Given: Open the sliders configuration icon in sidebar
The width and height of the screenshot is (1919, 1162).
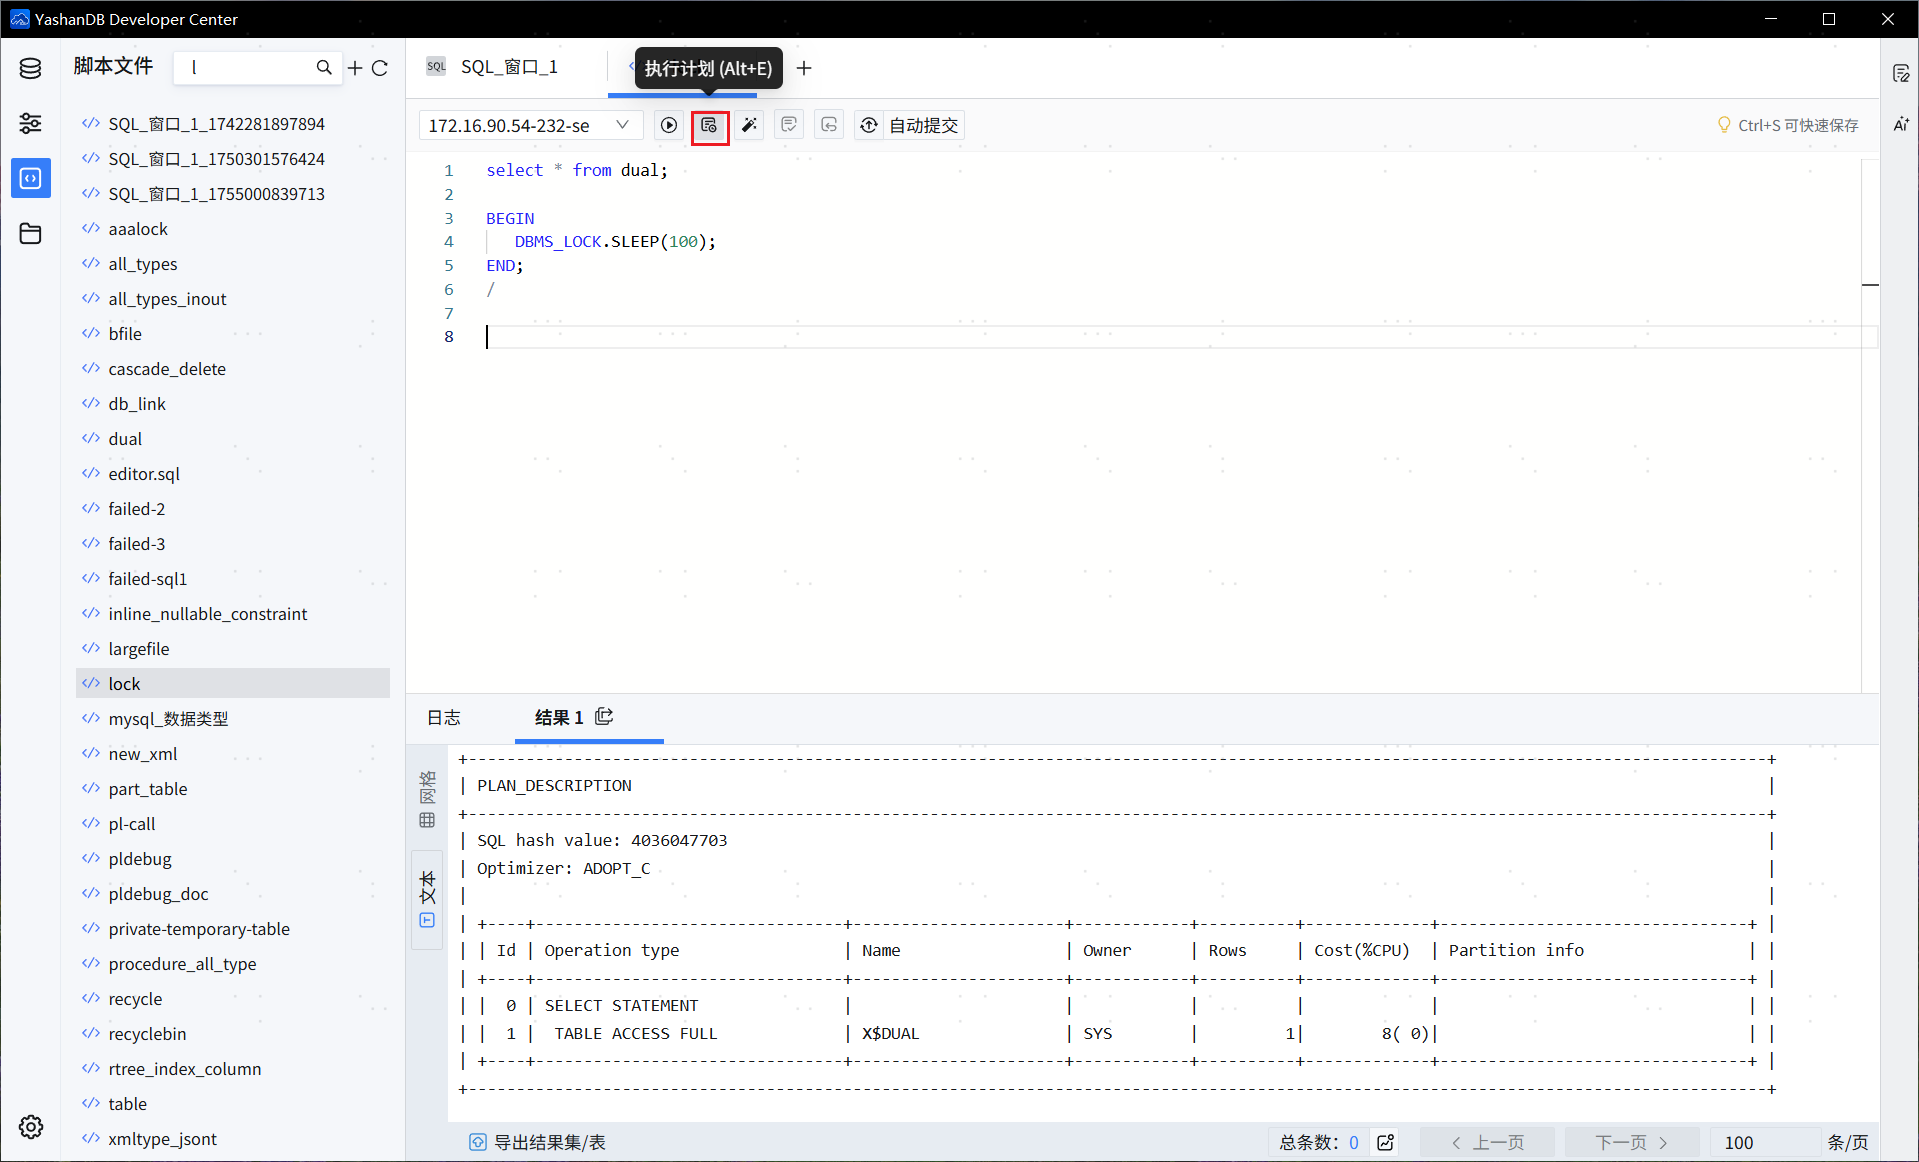Looking at the screenshot, I should (30, 123).
